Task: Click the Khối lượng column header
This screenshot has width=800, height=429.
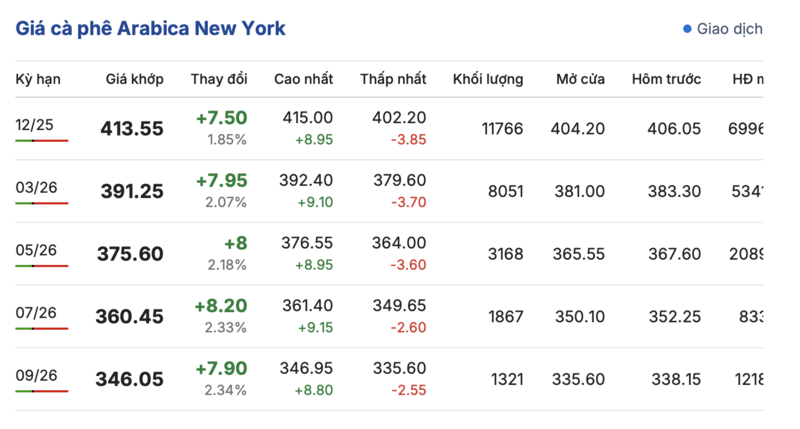Action: click(488, 79)
